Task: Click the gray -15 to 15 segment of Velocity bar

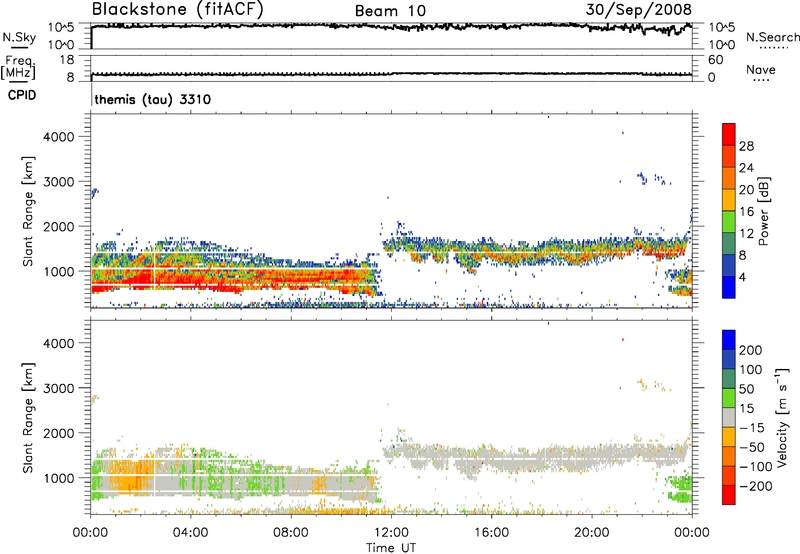Action: pyautogui.click(x=729, y=417)
